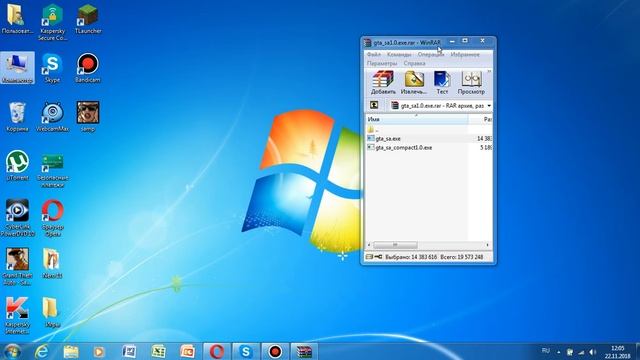This screenshot has height=360, width=640.
Task: Open the Параметры menu in WinRAR
Action: tap(382, 63)
